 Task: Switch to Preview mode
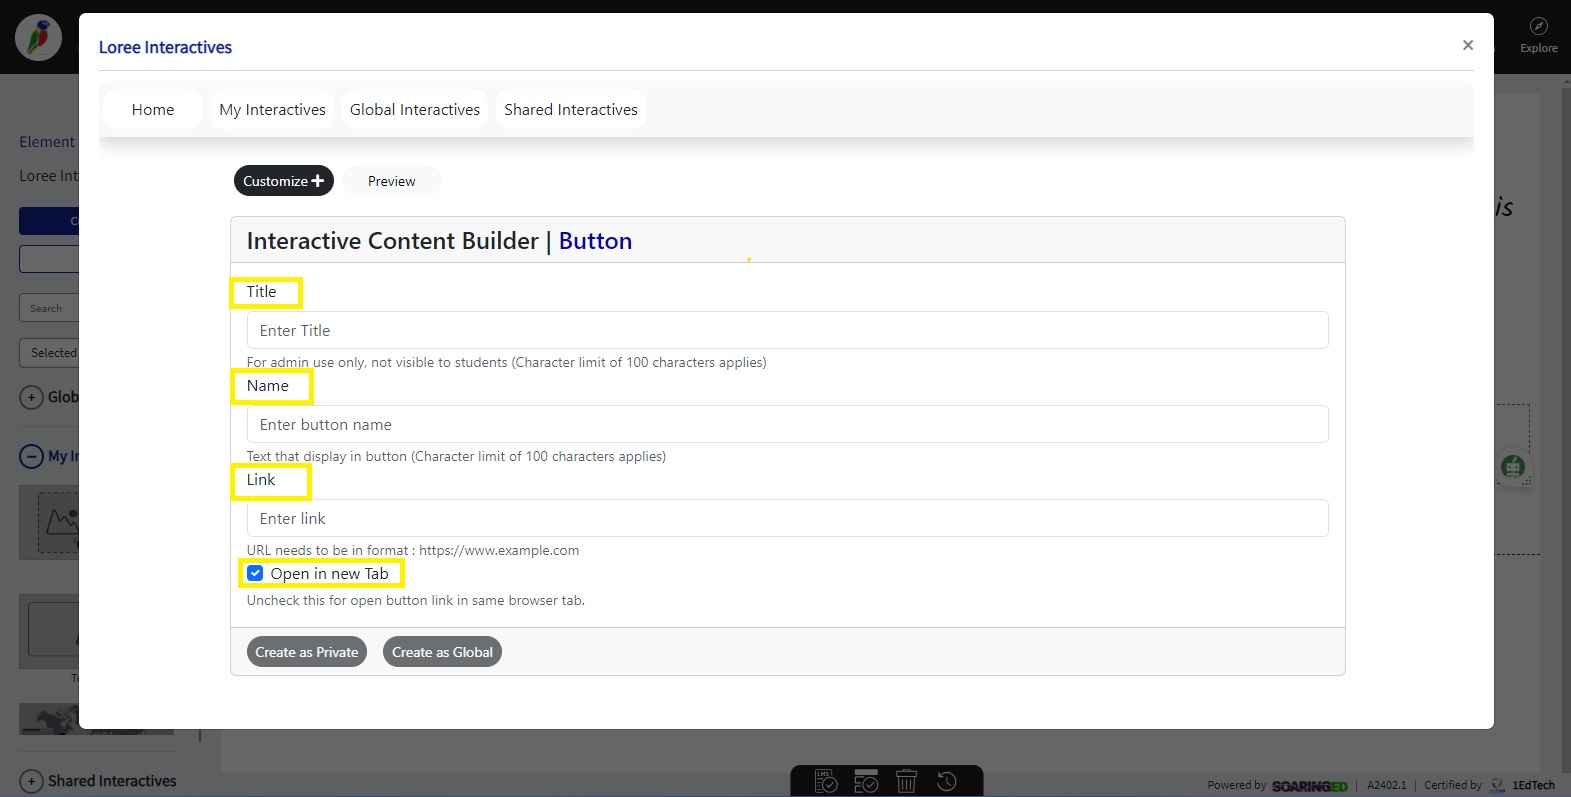point(391,181)
